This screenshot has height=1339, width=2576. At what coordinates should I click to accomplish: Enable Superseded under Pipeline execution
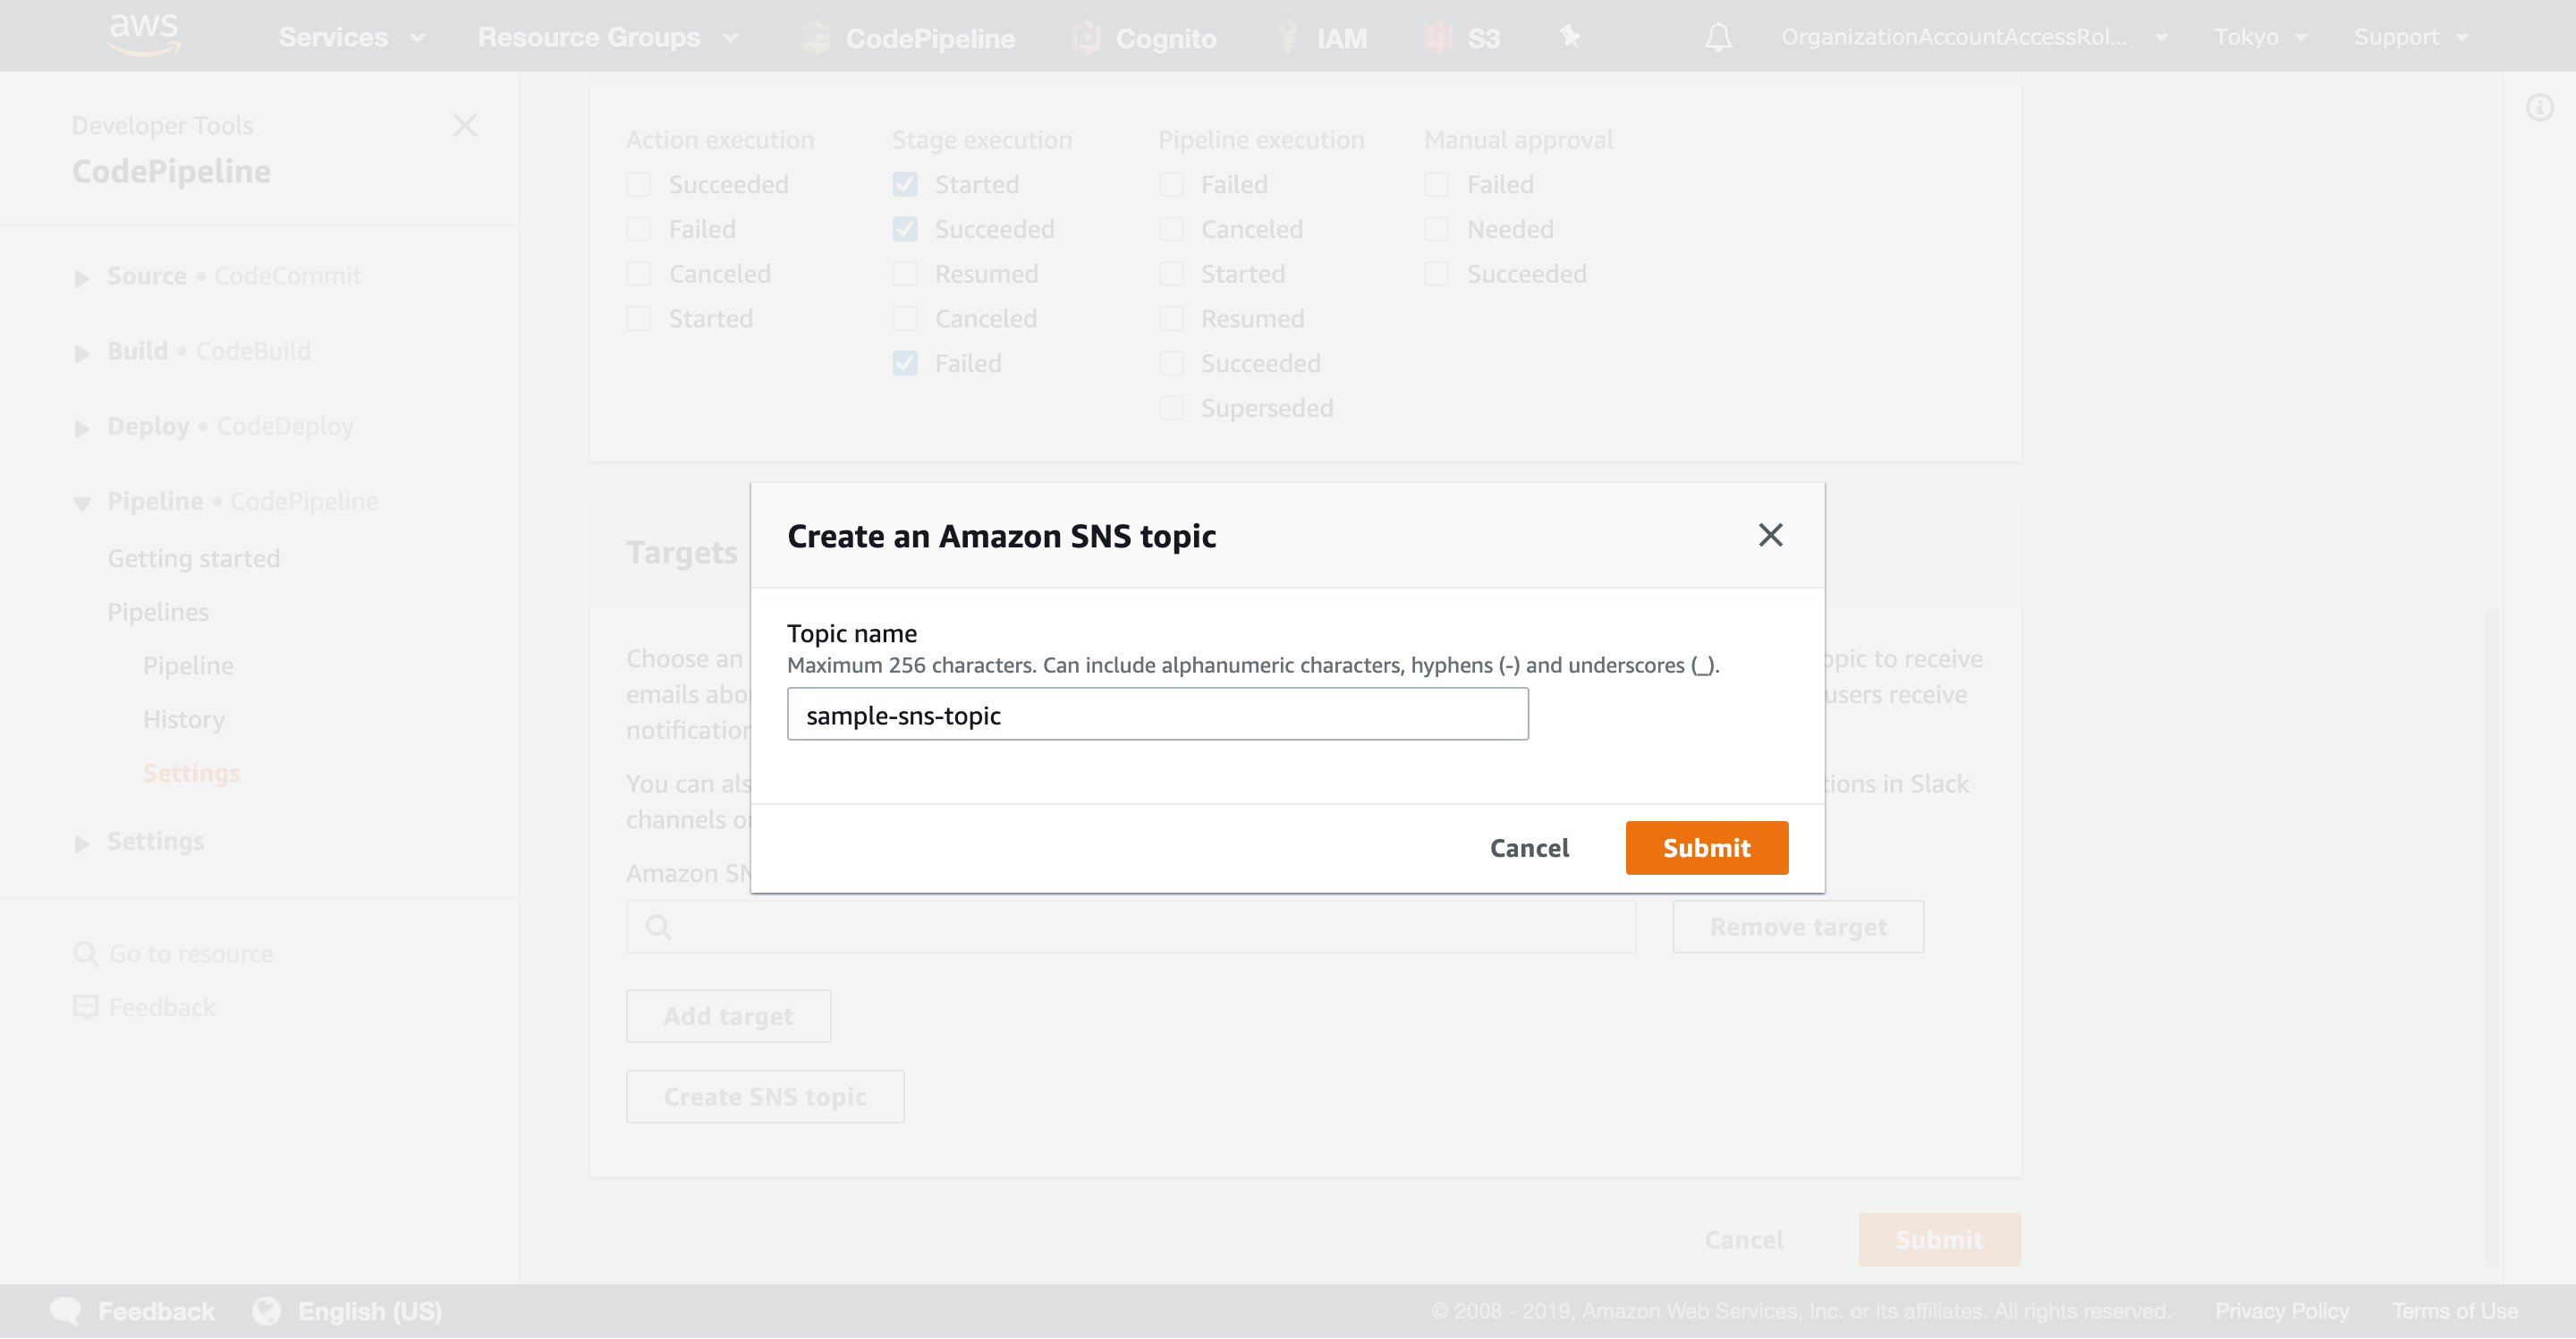click(1171, 407)
